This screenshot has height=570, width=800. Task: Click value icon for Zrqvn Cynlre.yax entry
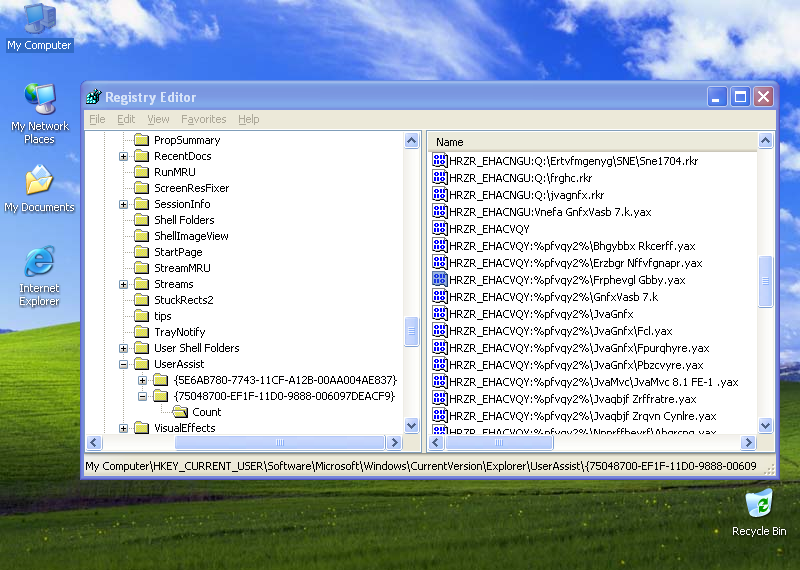tap(439, 415)
